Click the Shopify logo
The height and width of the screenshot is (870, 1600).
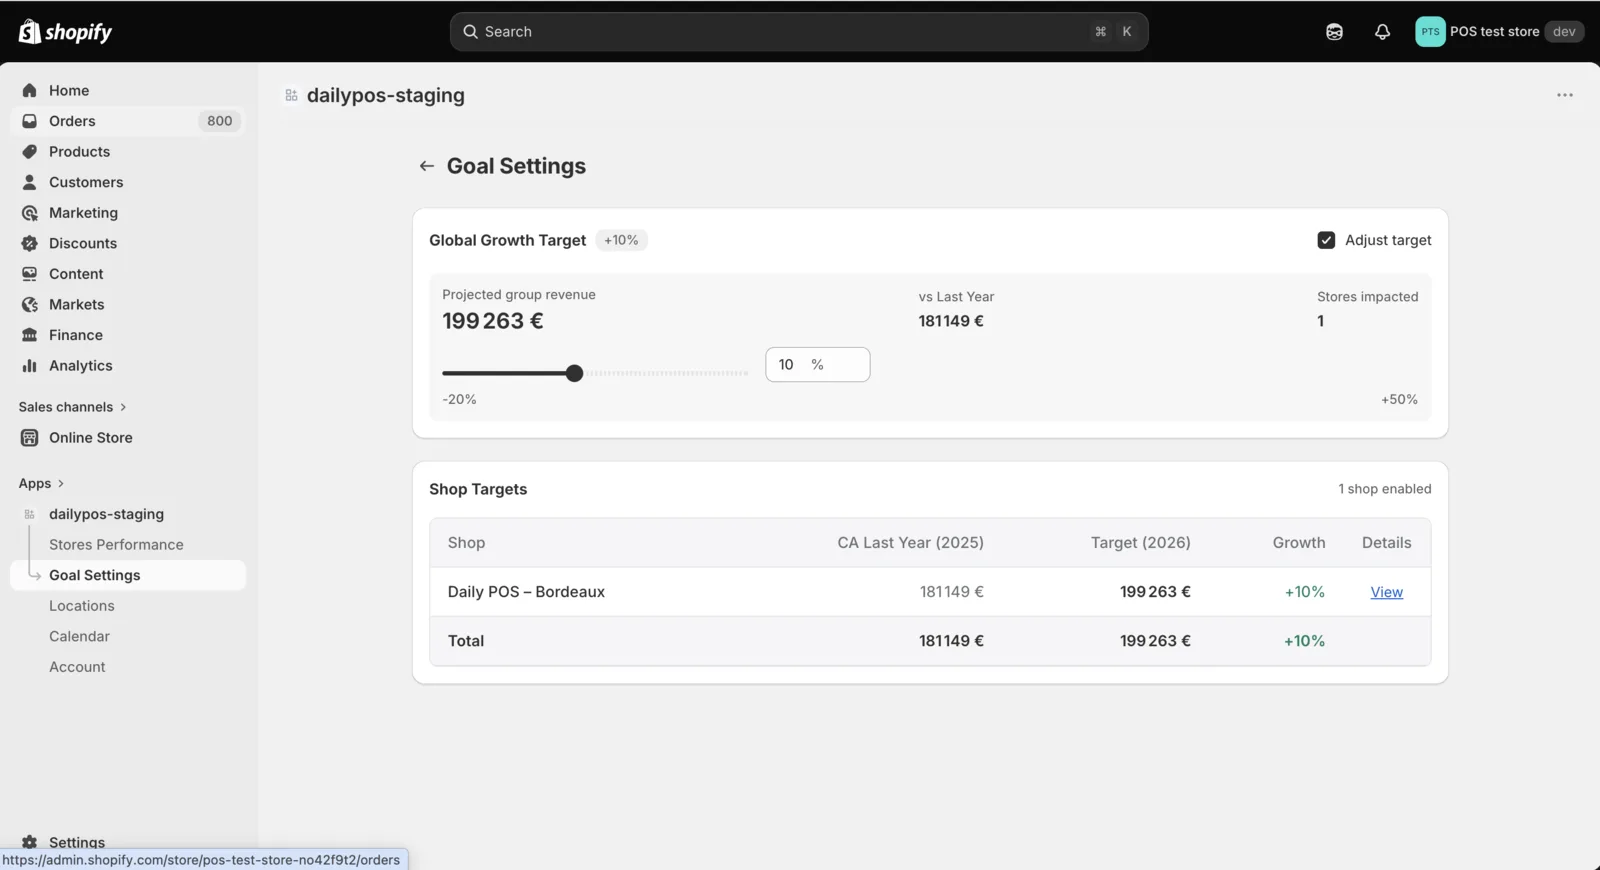tap(65, 32)
